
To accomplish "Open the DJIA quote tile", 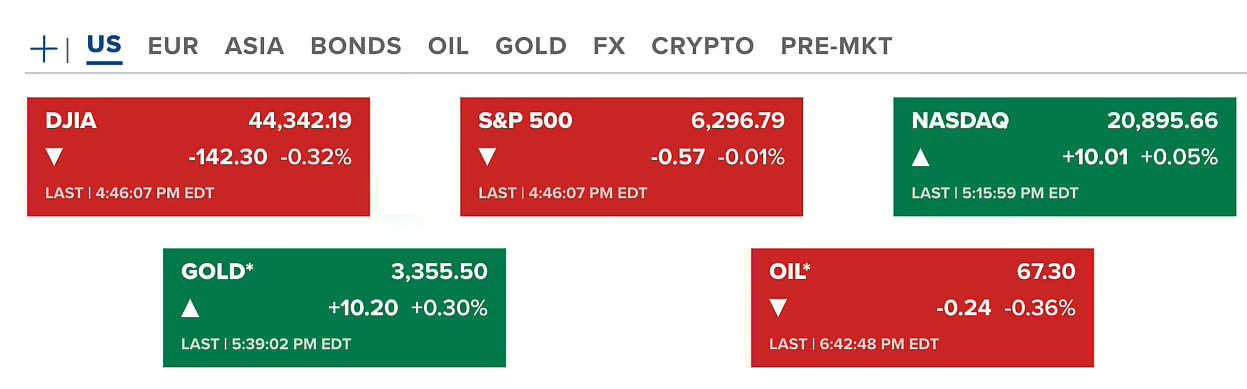I will pos(198,156).
